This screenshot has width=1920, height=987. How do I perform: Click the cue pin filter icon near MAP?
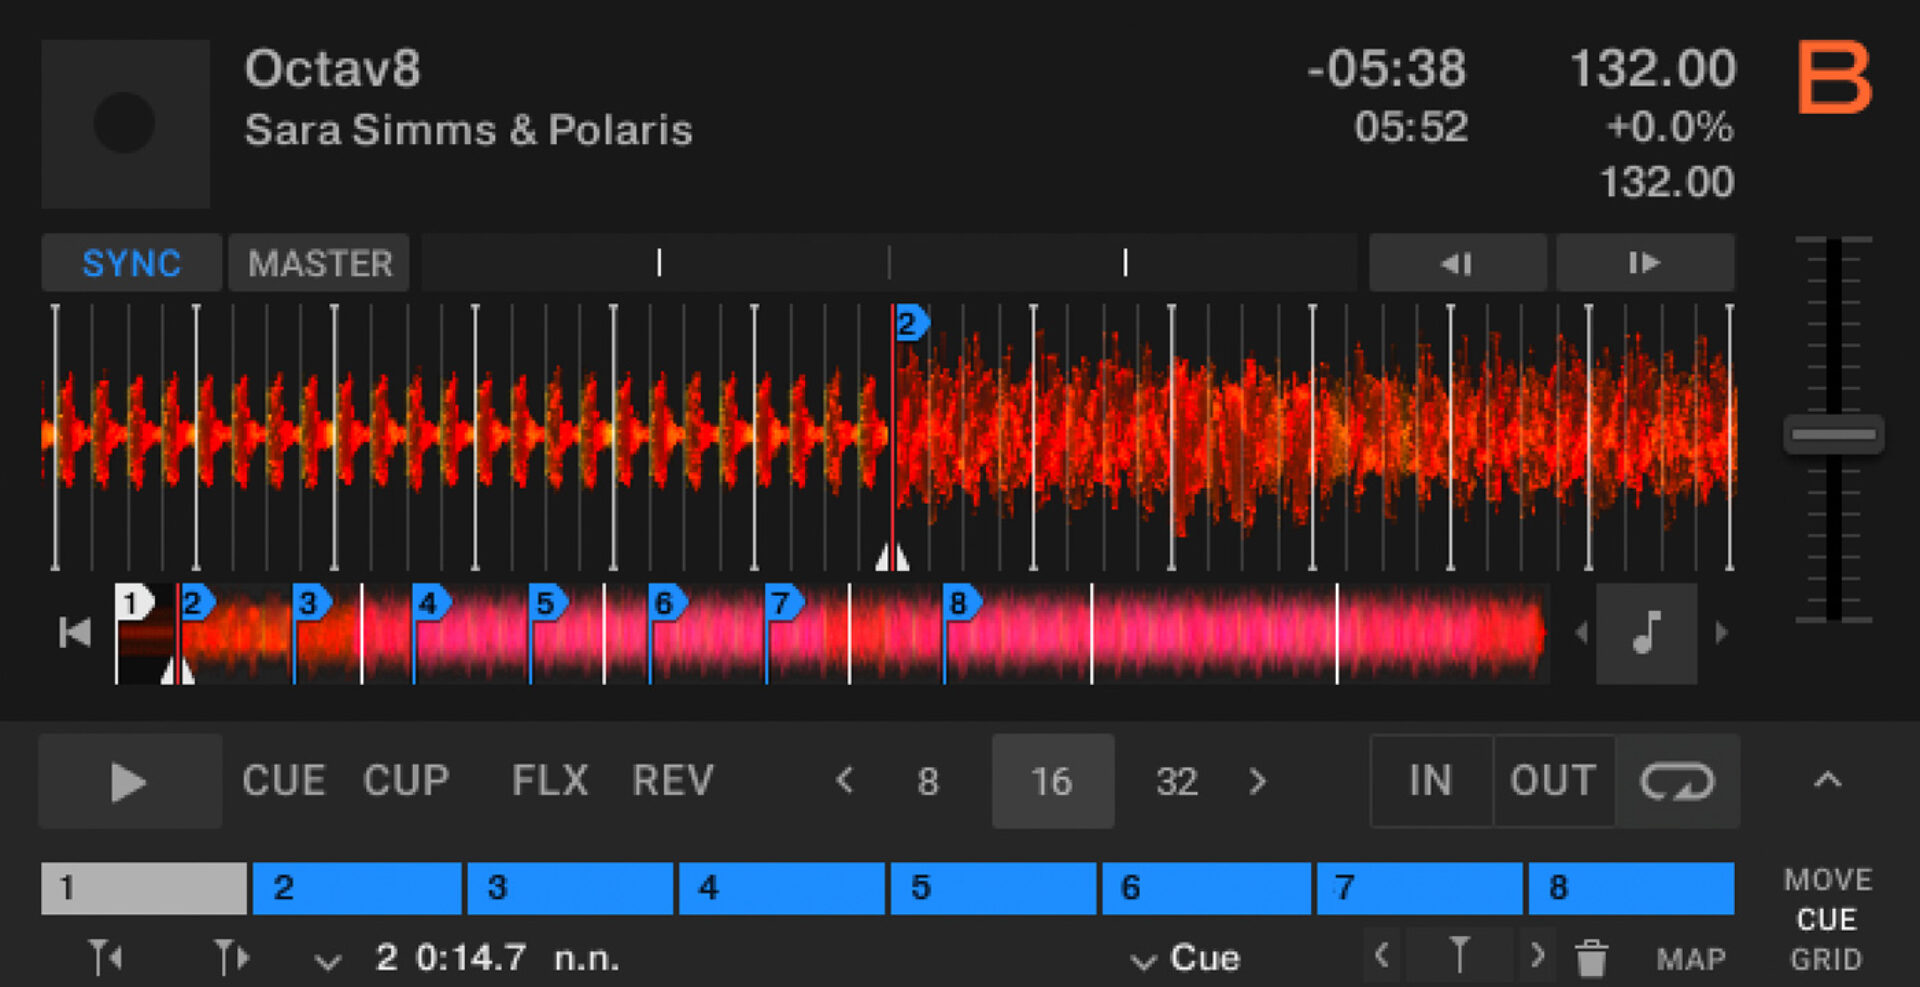coord(1459,957)
